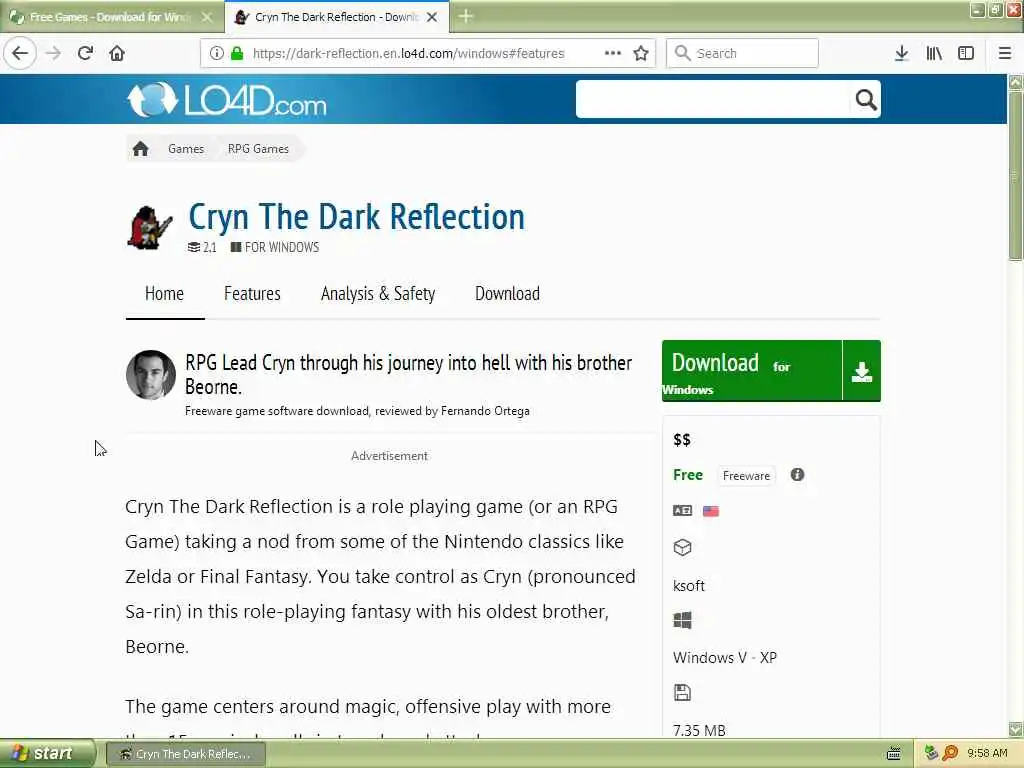This screenshot has height=768, width=1024.
Task: Show site information icon in address bar
Action: point(217,54)
